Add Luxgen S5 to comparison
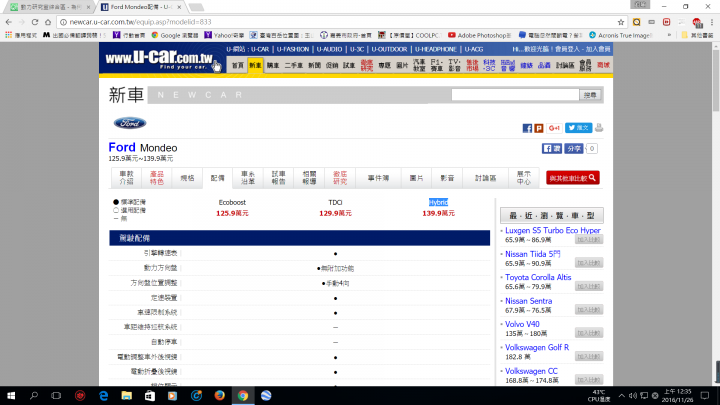The image size is (720, 405). 589,240
